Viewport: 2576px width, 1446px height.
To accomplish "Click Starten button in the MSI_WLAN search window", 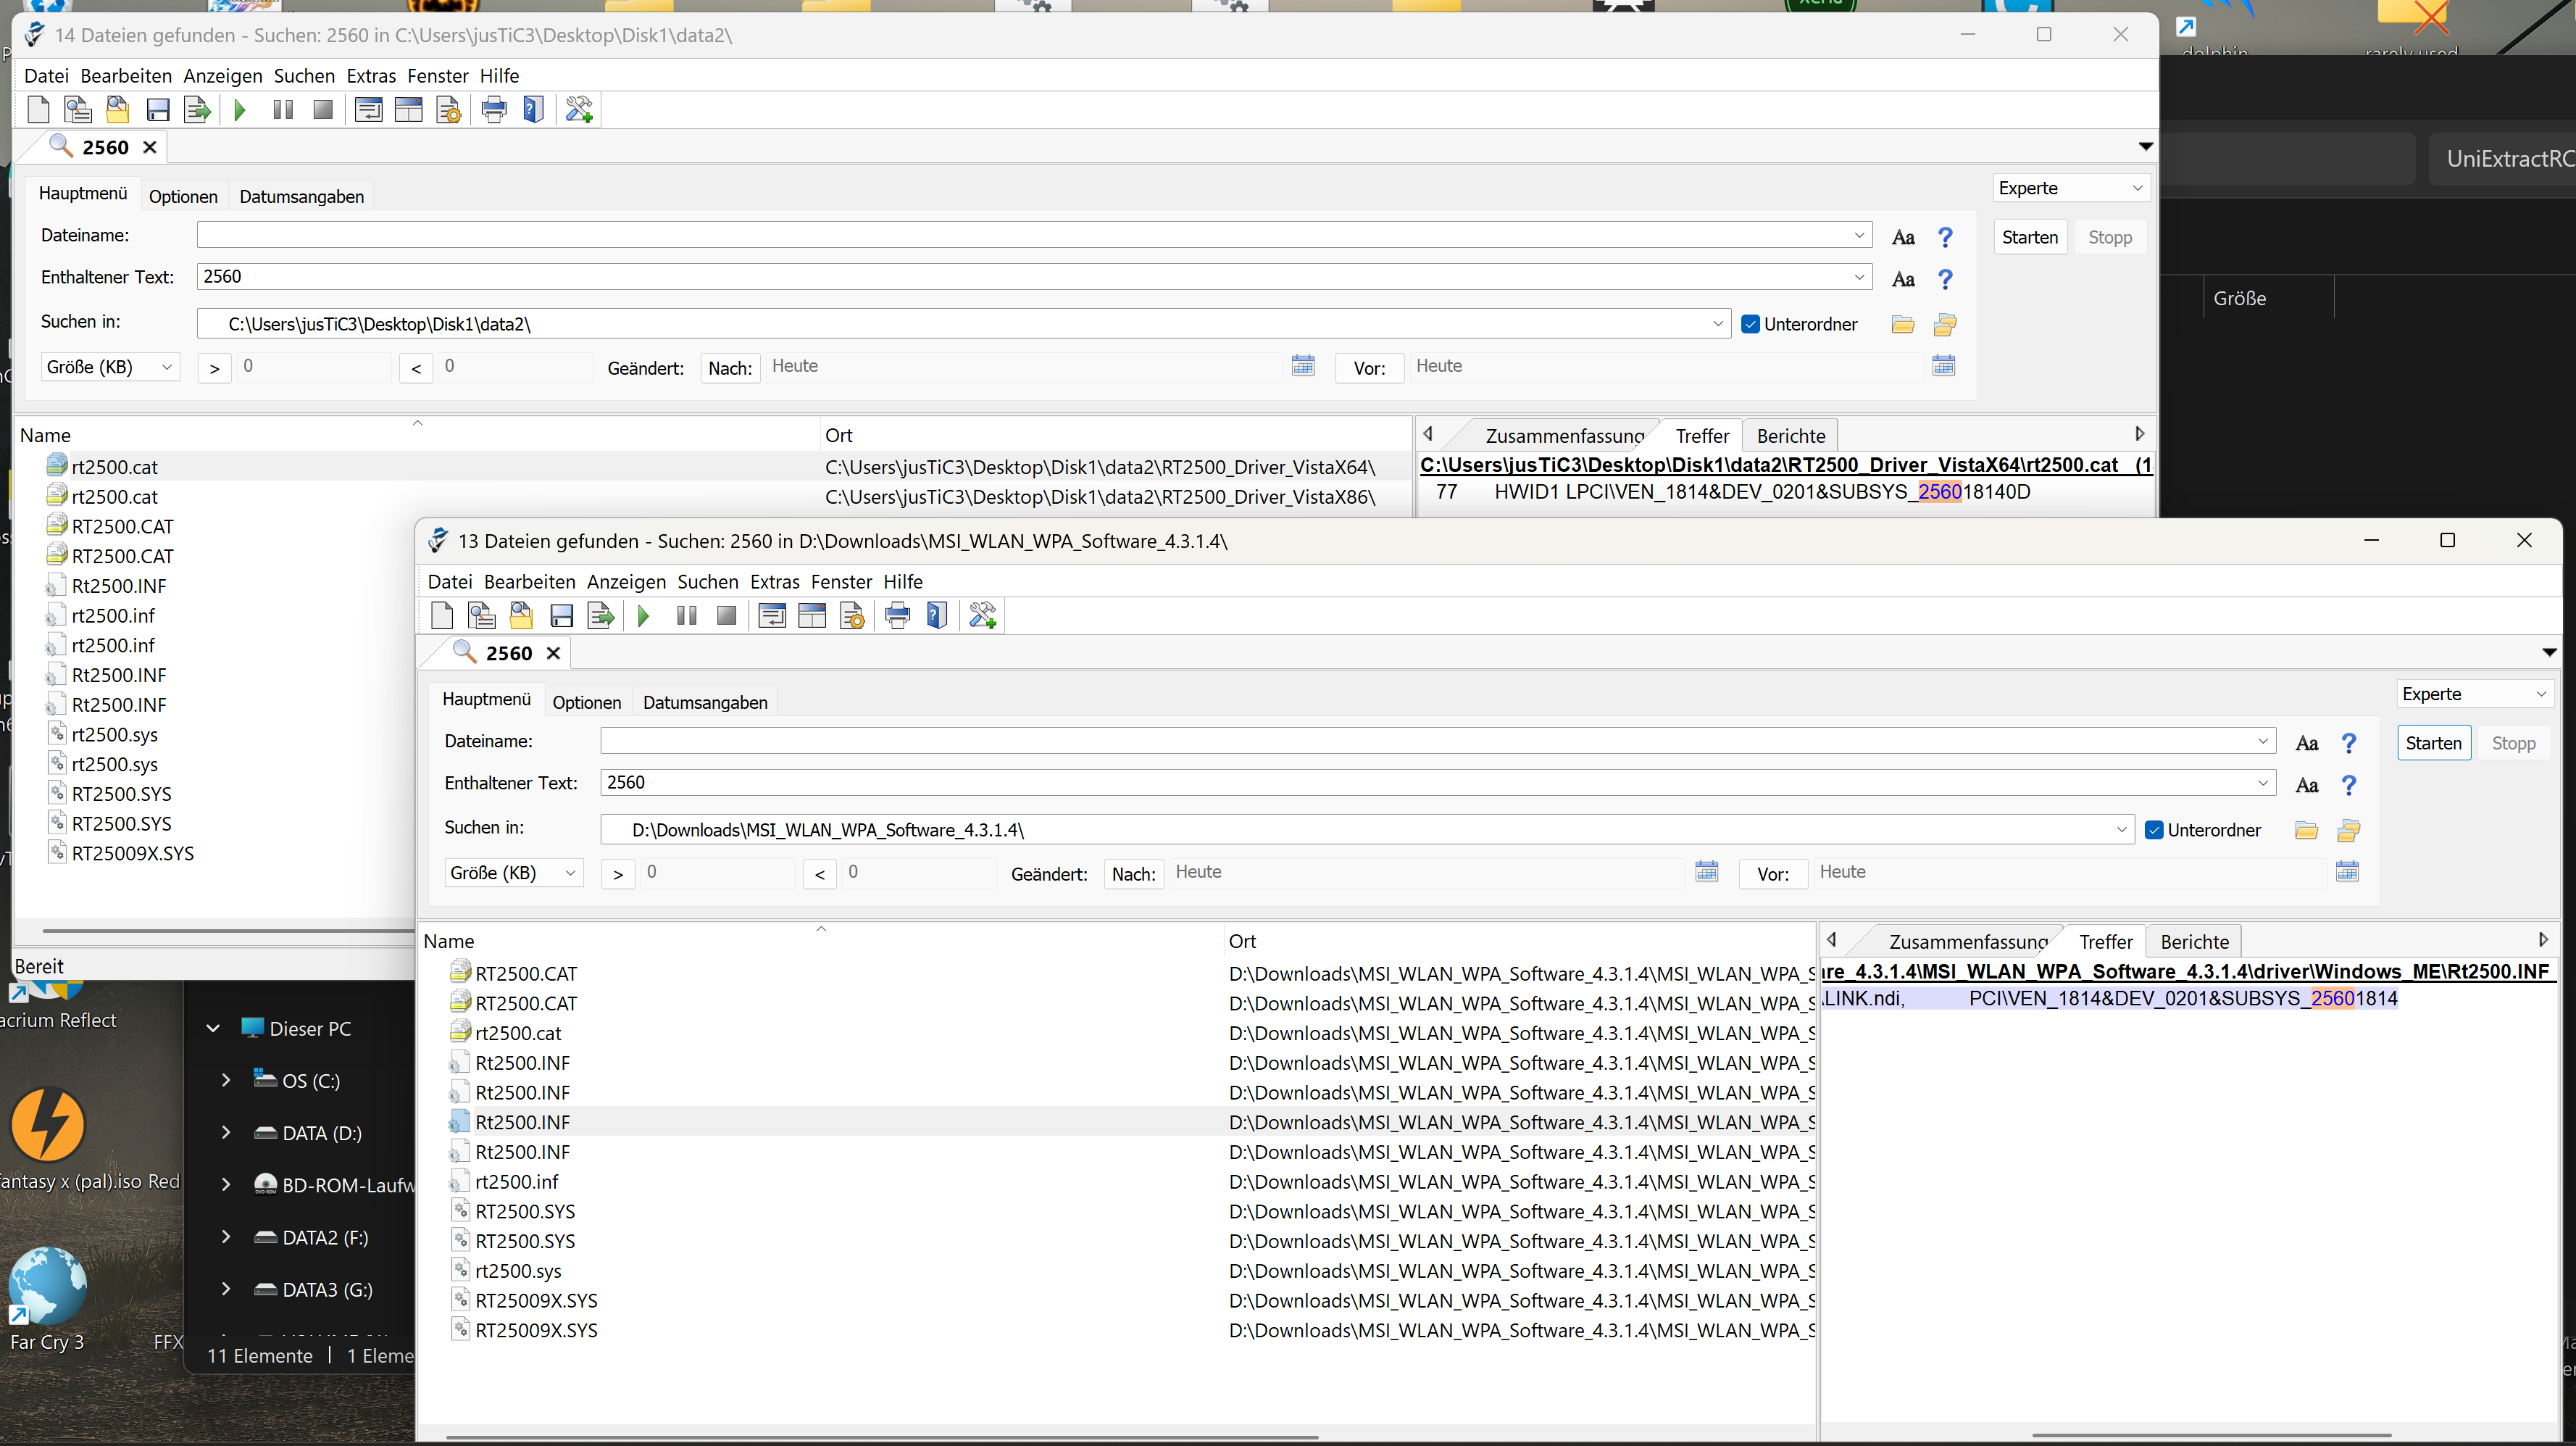I will click(x=2433, y=743).
